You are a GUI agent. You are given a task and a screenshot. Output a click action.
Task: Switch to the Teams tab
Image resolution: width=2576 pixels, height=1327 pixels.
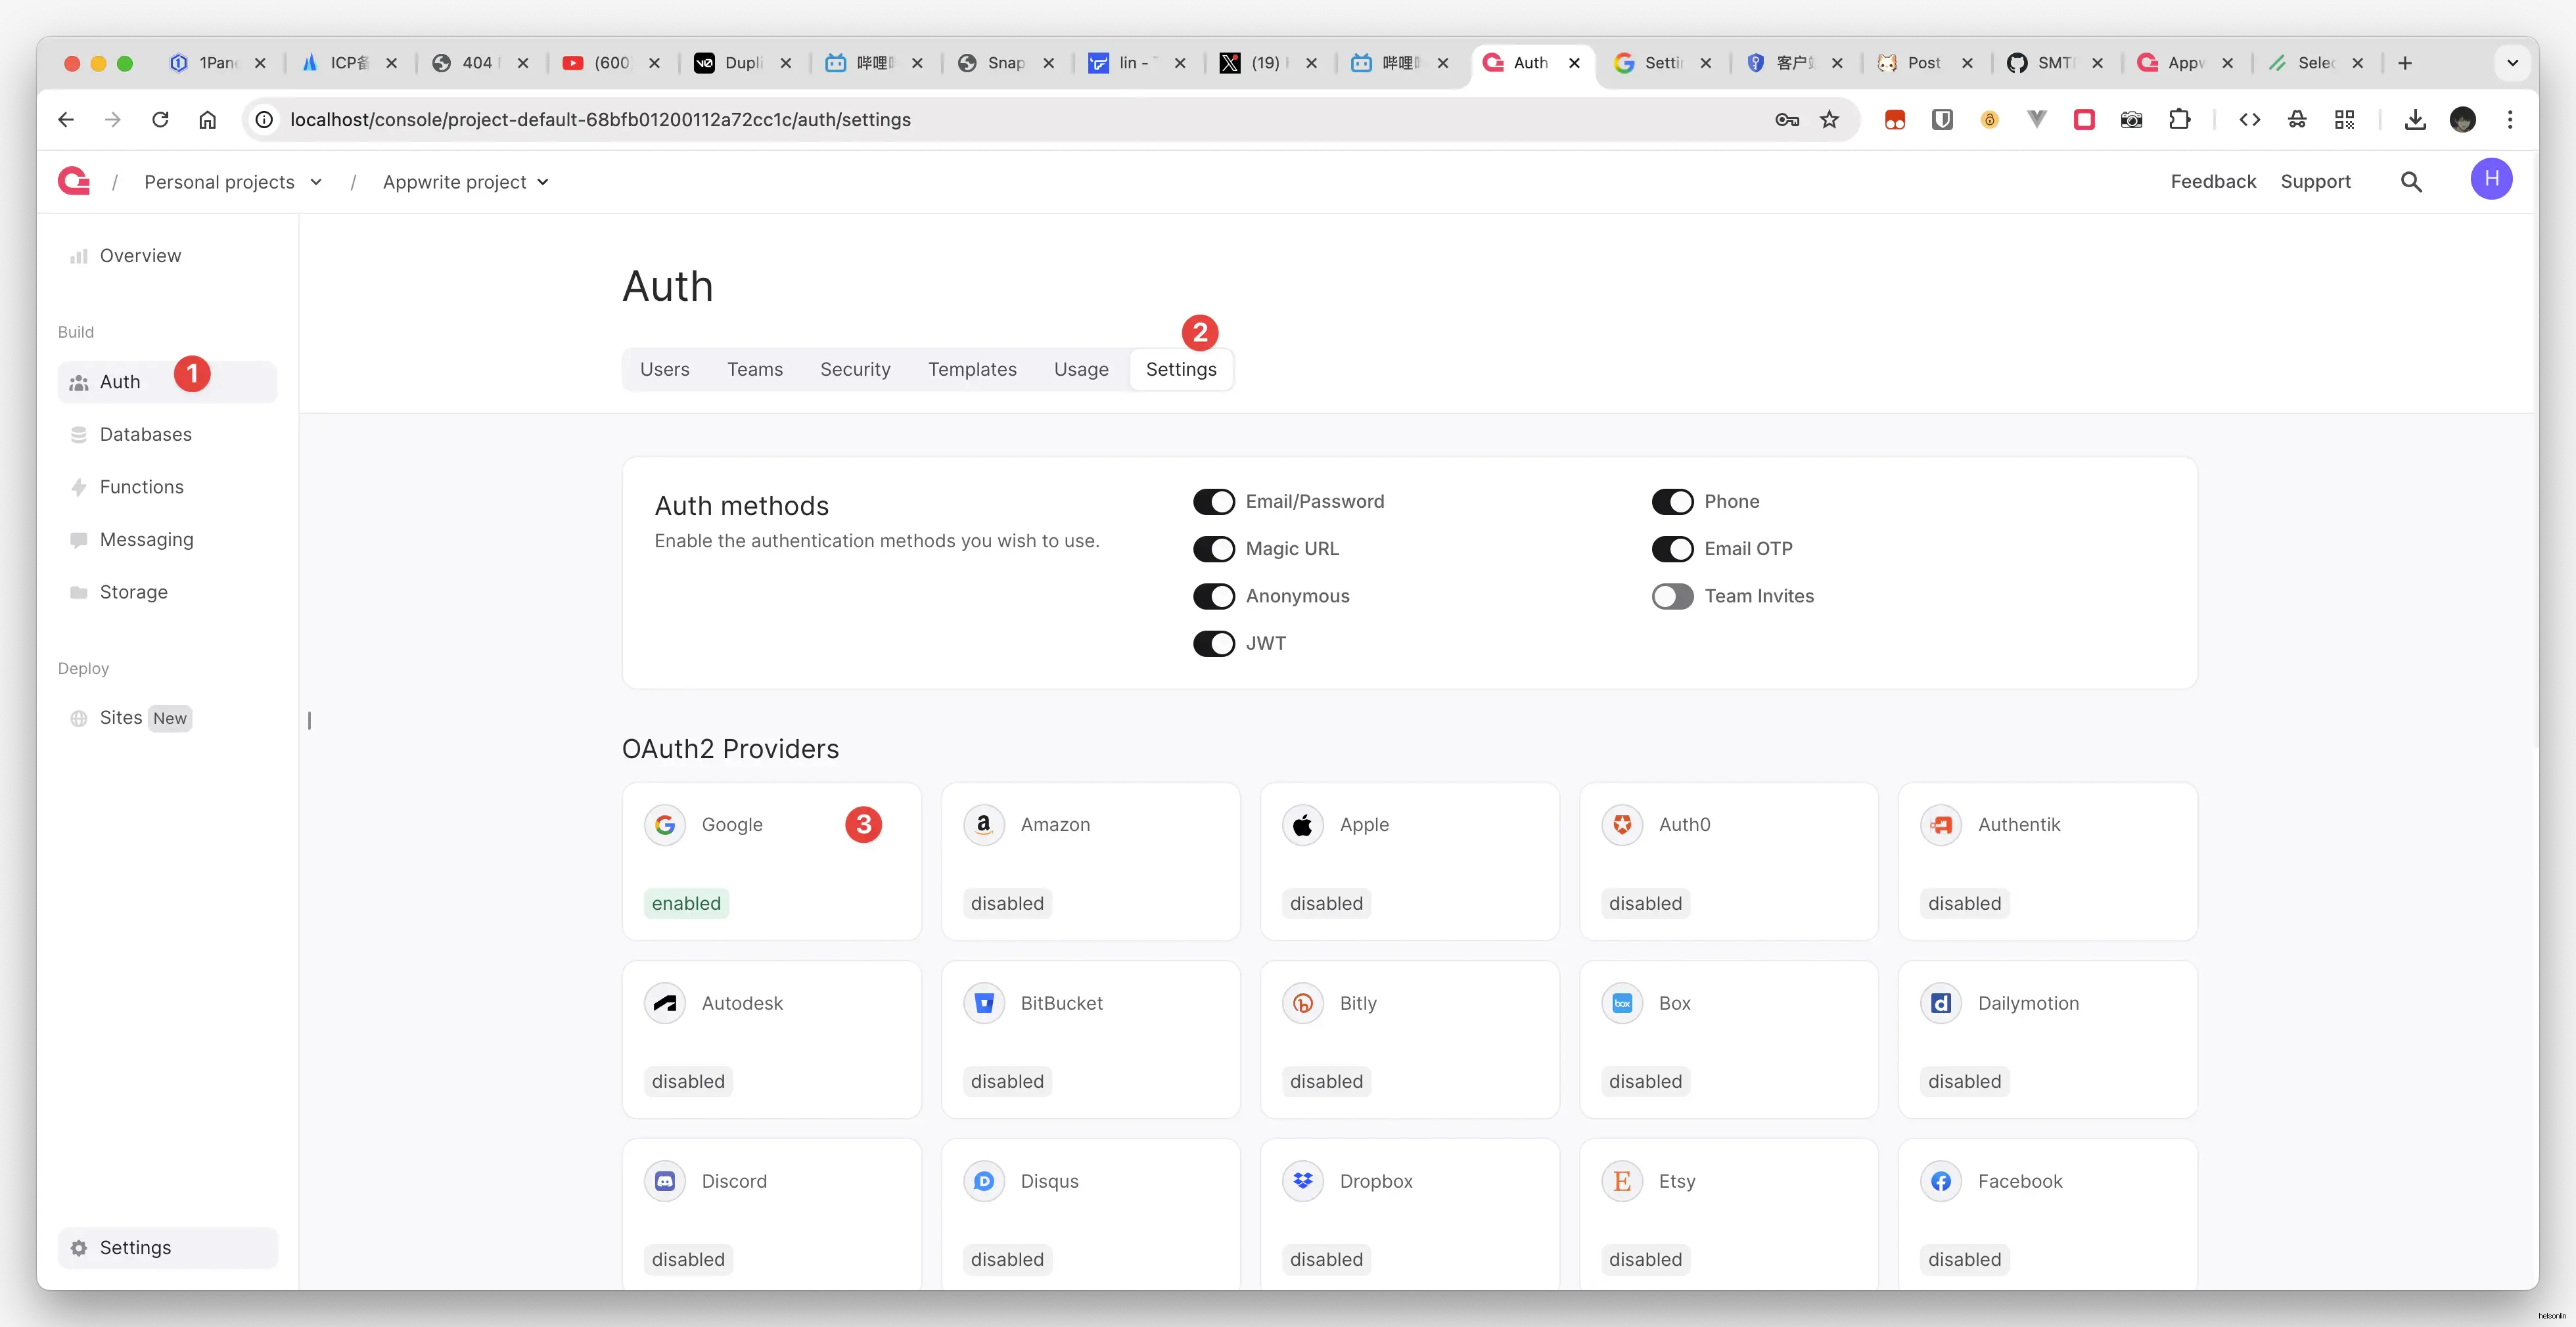coord(755,370)
